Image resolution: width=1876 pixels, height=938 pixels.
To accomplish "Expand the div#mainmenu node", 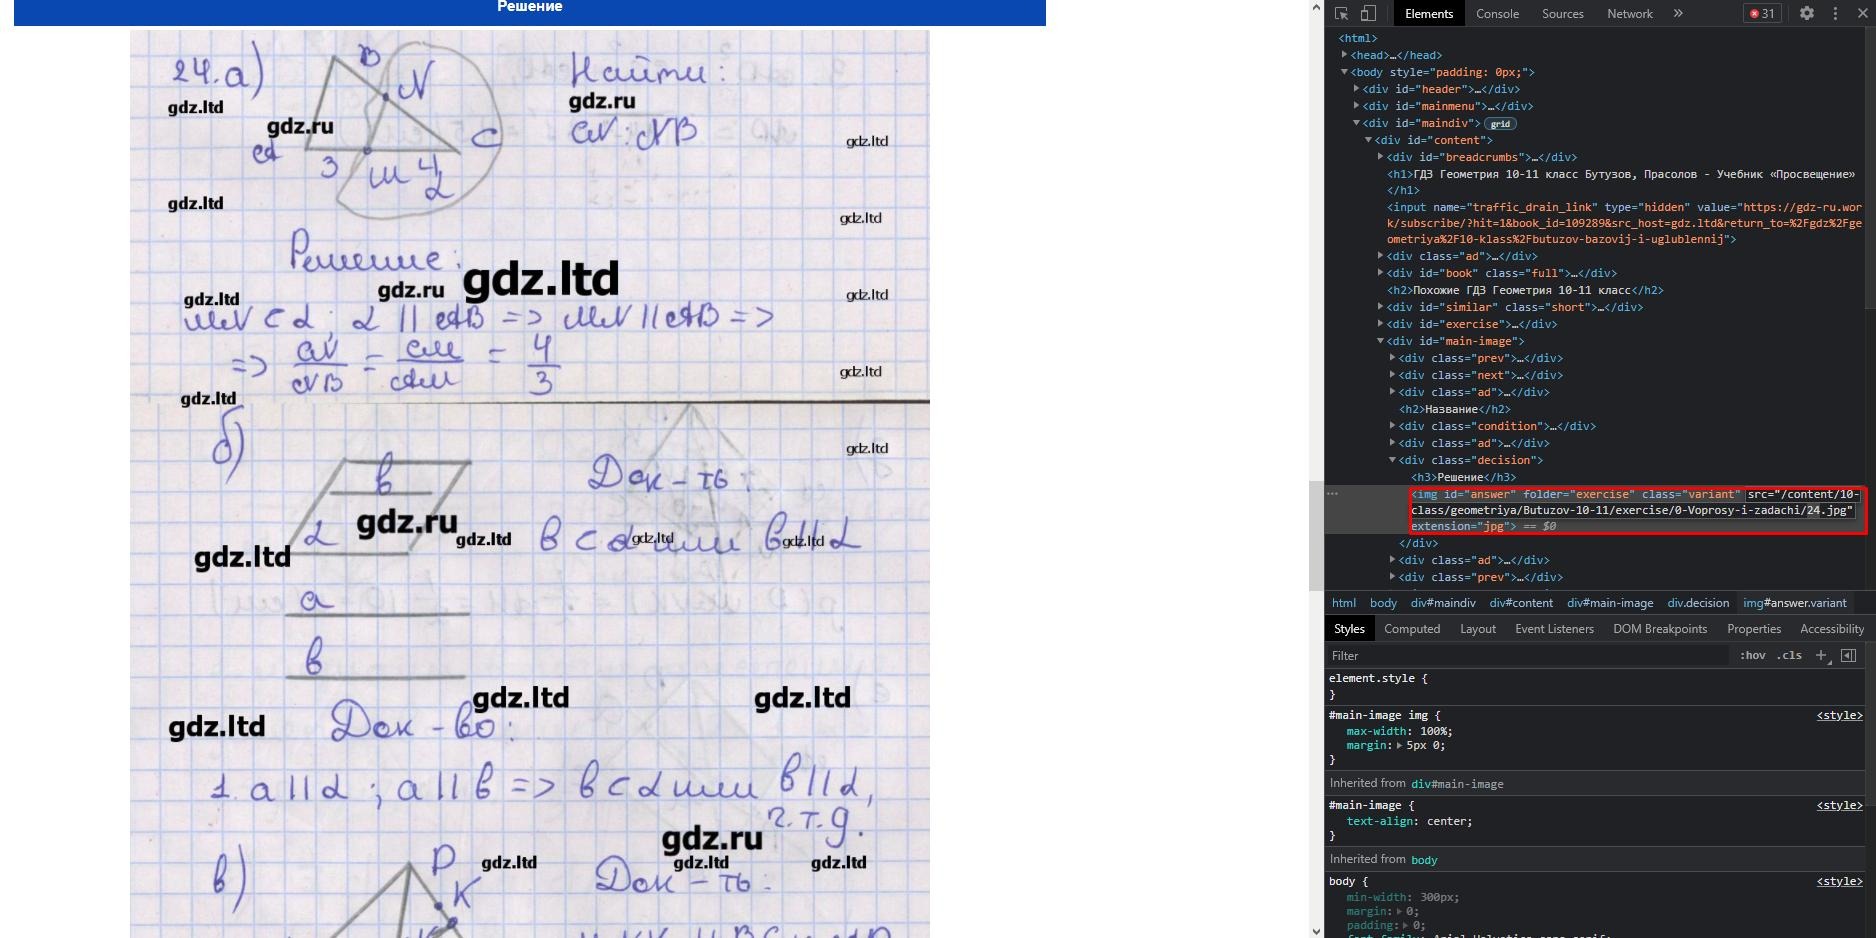I will [x=1357, y=106].
